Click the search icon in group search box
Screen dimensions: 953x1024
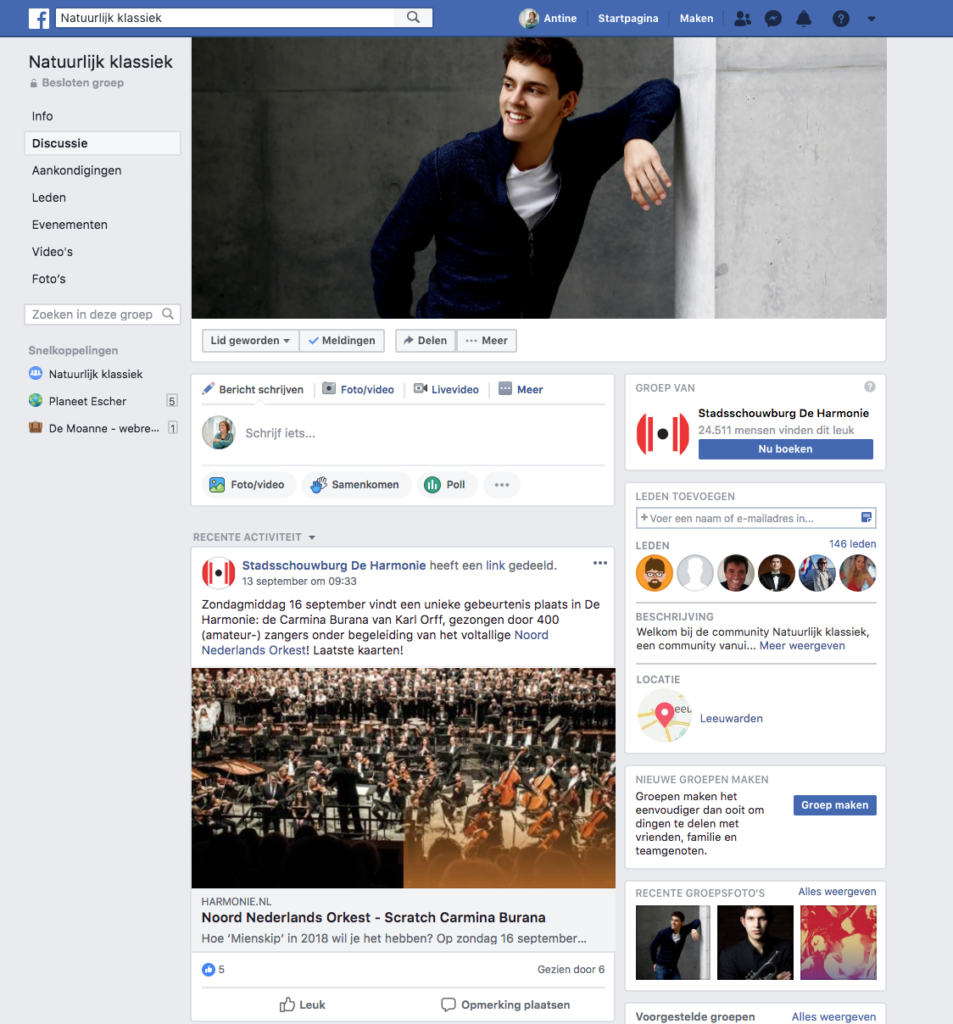169,314
